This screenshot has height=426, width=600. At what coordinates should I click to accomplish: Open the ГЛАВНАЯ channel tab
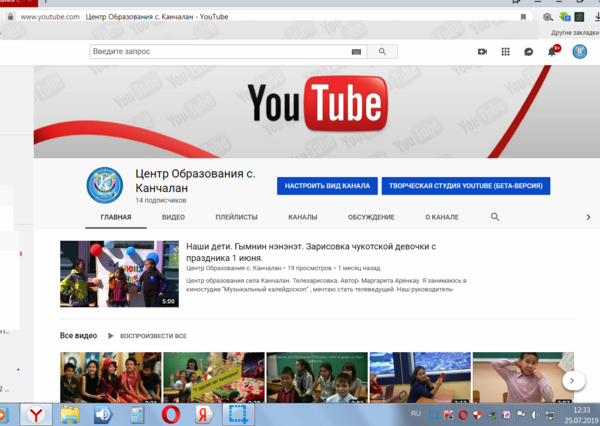point(116,217)
